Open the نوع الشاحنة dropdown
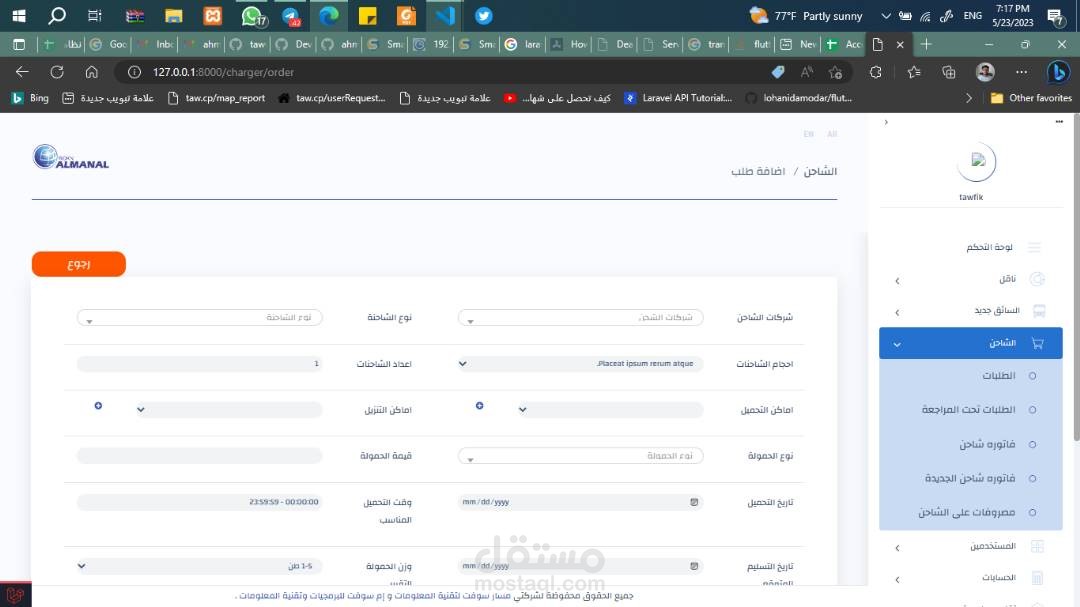Image resolution: width=1080 pixels, height=607 pixels. coord(199,318)
